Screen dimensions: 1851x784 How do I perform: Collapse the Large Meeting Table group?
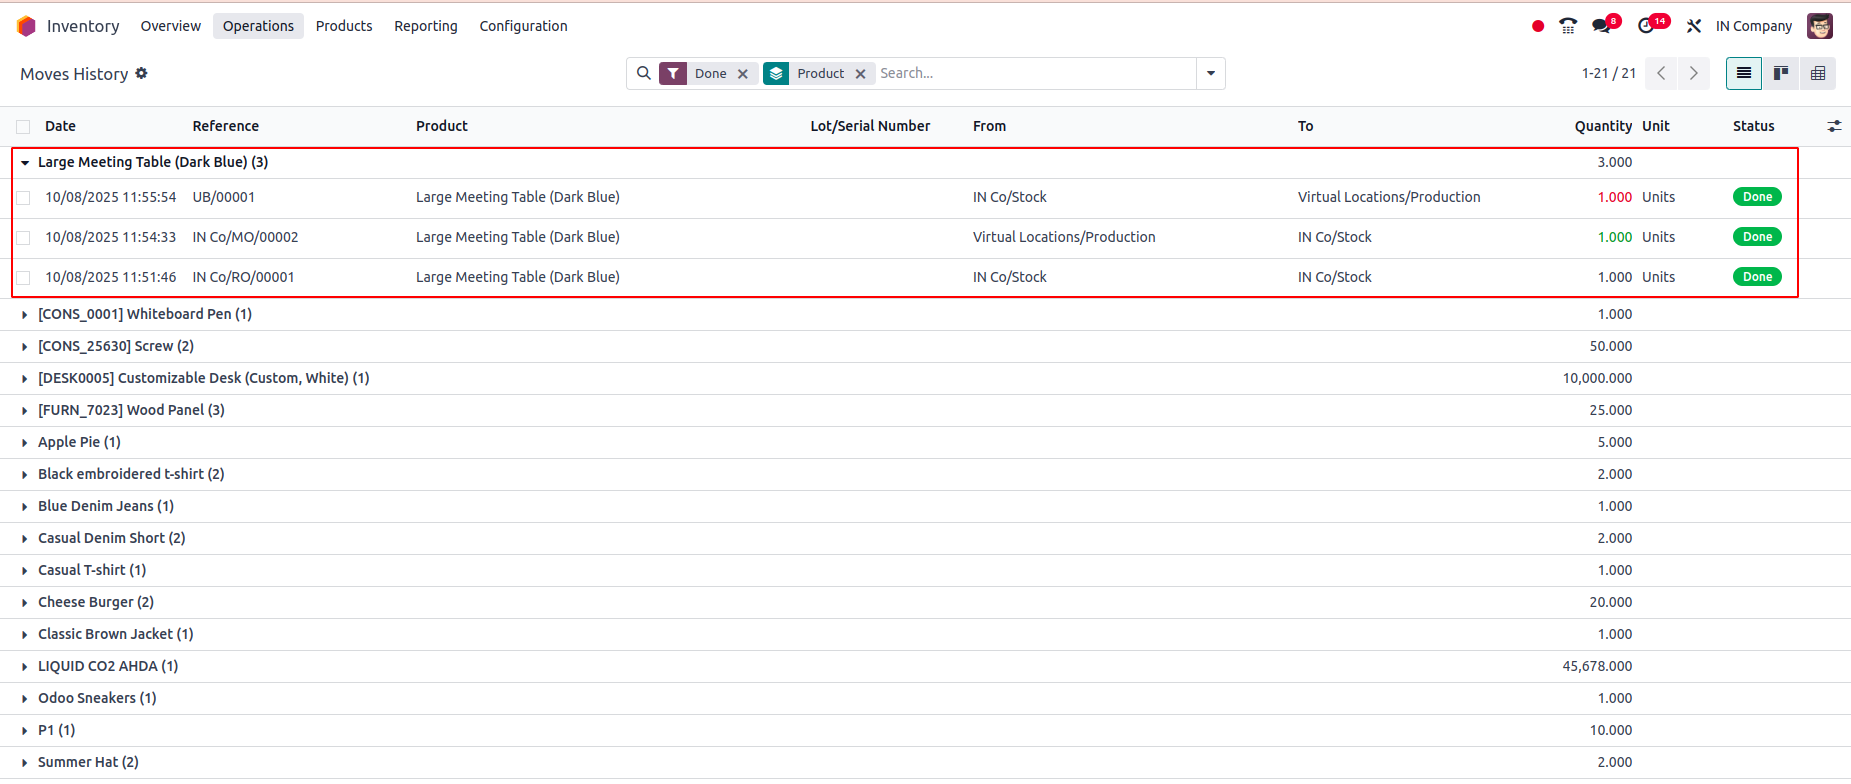(25, 163)
